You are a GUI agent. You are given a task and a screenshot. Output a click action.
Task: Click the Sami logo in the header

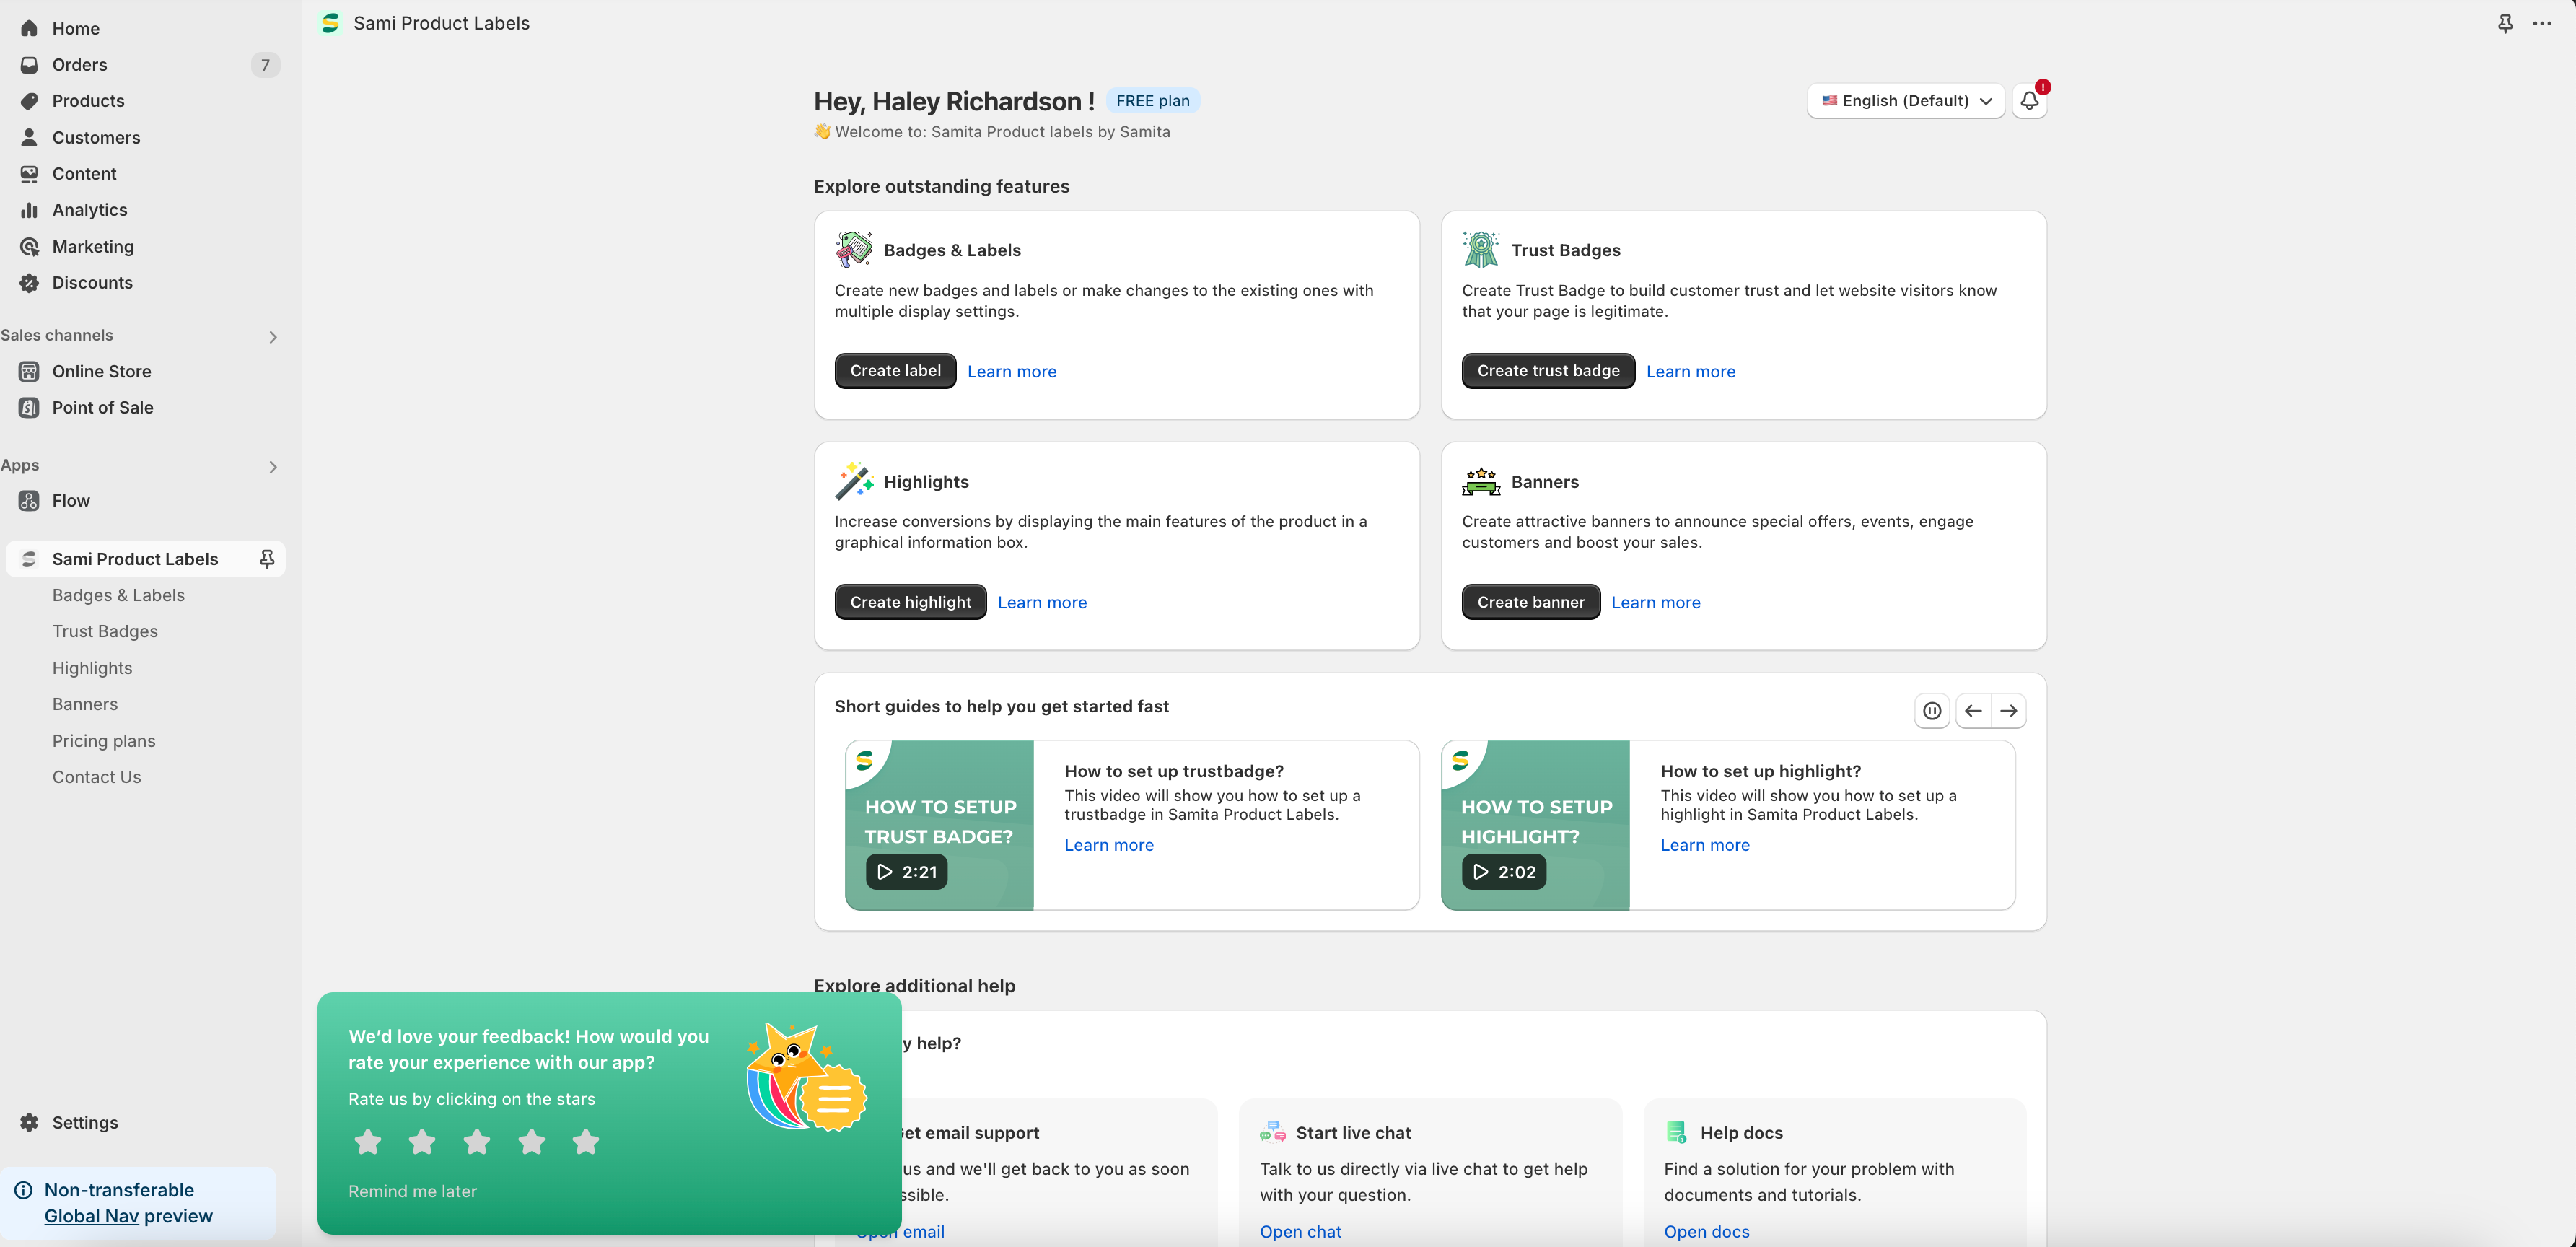pyautogui.click(x=330, y=23)
